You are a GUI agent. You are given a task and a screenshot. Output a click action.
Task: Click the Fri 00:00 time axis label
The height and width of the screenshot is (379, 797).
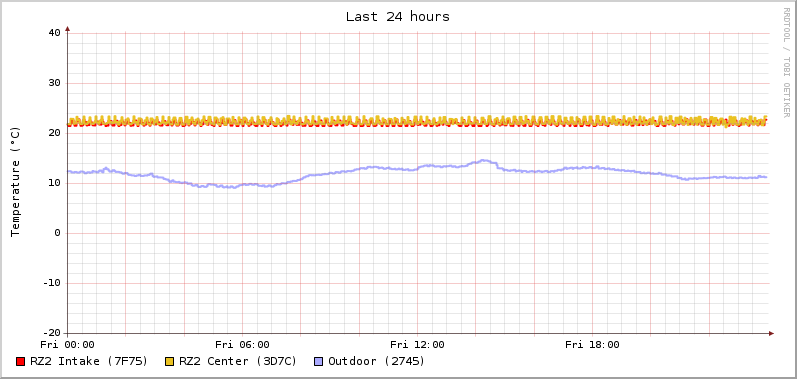click(68, 345)
